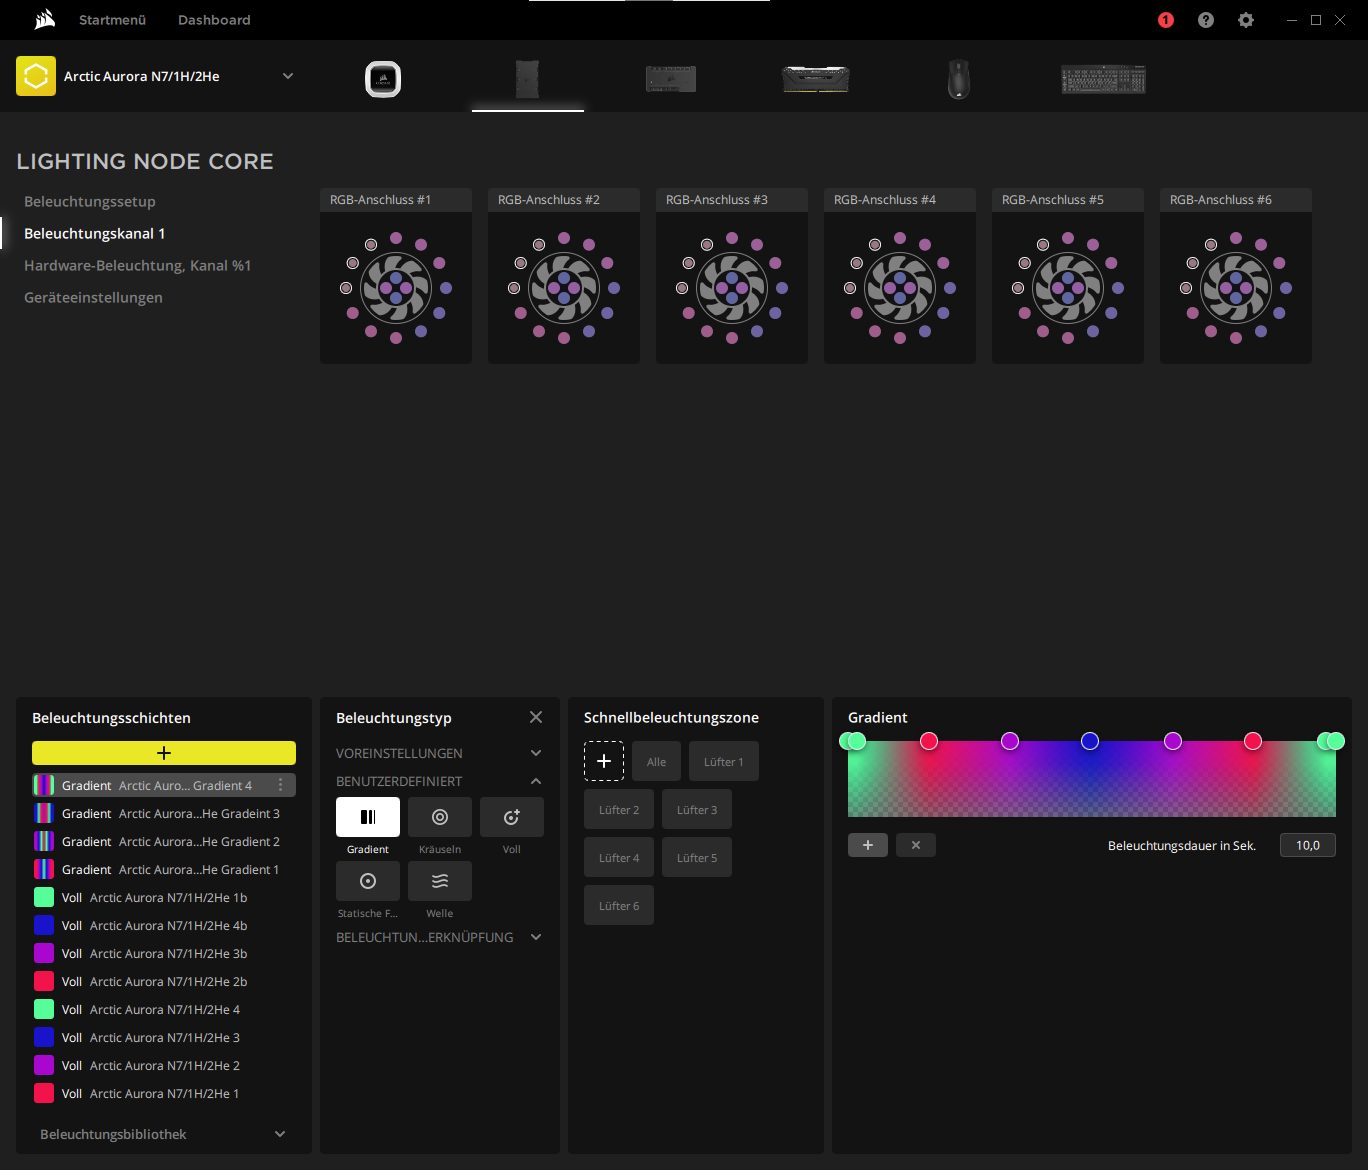This screenshot has width=1368, height=1170.
Task: Select the first purple gradient stop
Action: (1010, 741)
